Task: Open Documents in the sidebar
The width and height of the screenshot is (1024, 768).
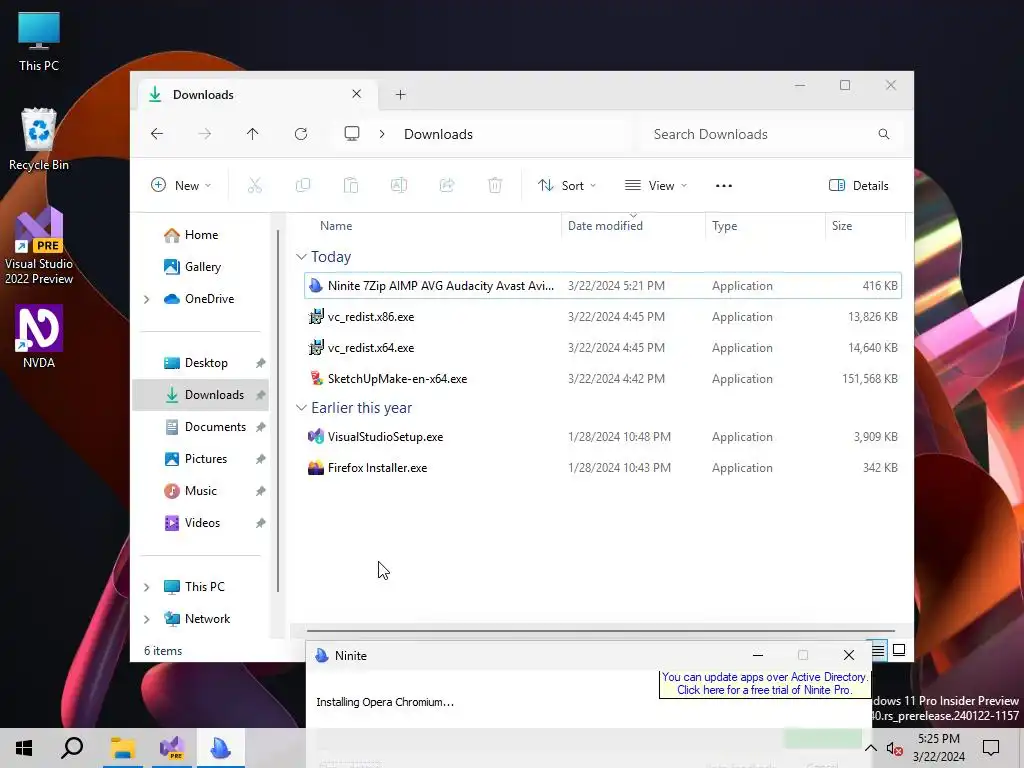Action: tap(200, 426)
